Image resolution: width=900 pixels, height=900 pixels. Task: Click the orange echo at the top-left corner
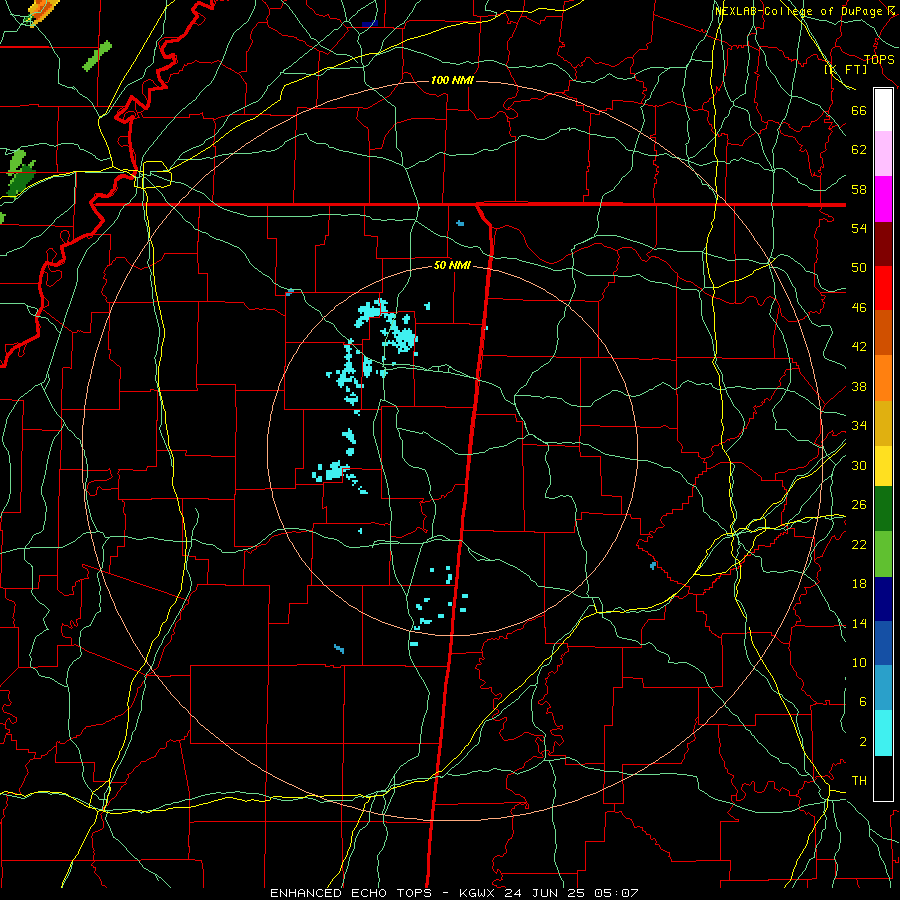(x=44, y=11)
